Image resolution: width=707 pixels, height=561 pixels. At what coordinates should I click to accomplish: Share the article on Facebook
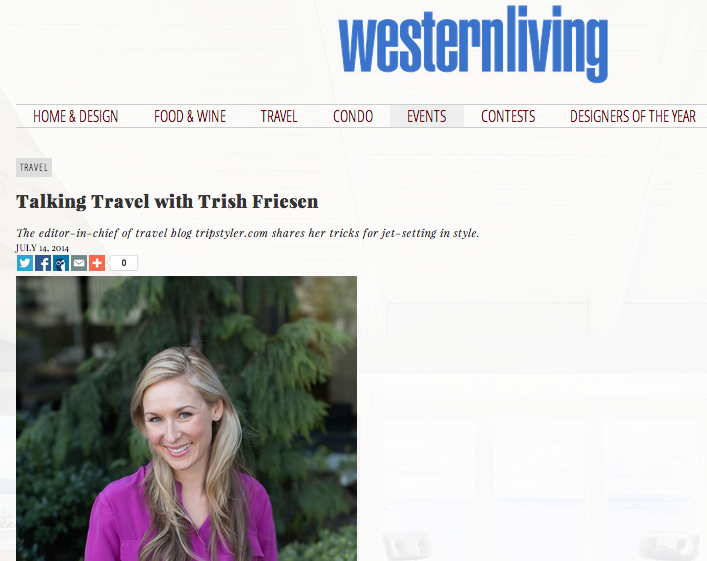pyautogui.click(x=43, y=263)
